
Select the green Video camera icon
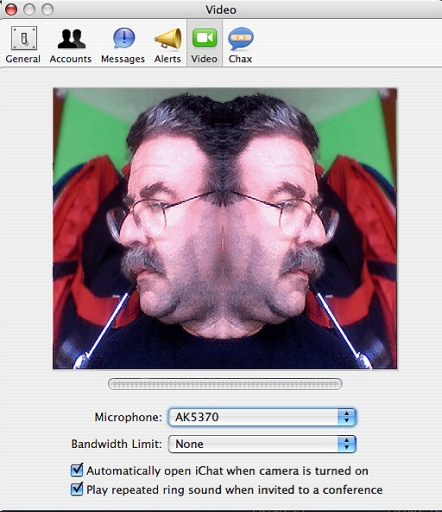coord(204,38)
